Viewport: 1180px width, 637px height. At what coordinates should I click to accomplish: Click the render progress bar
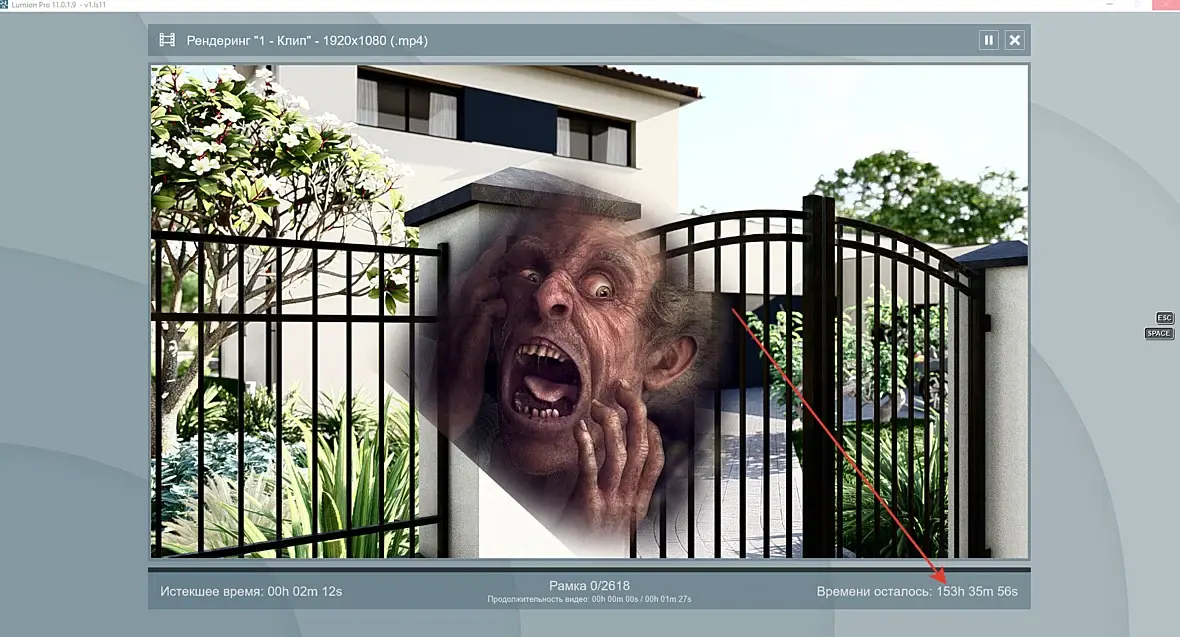pos(589,570)
